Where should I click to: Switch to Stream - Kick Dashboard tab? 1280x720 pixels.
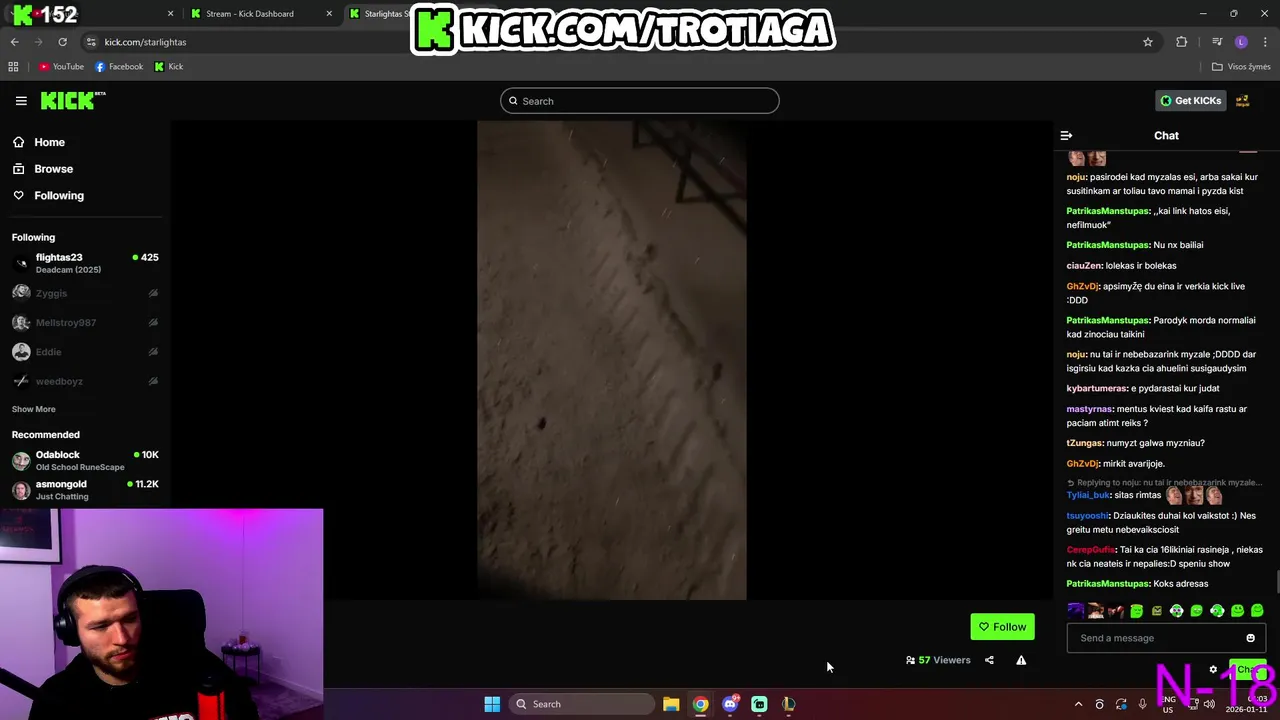[260, 14]
